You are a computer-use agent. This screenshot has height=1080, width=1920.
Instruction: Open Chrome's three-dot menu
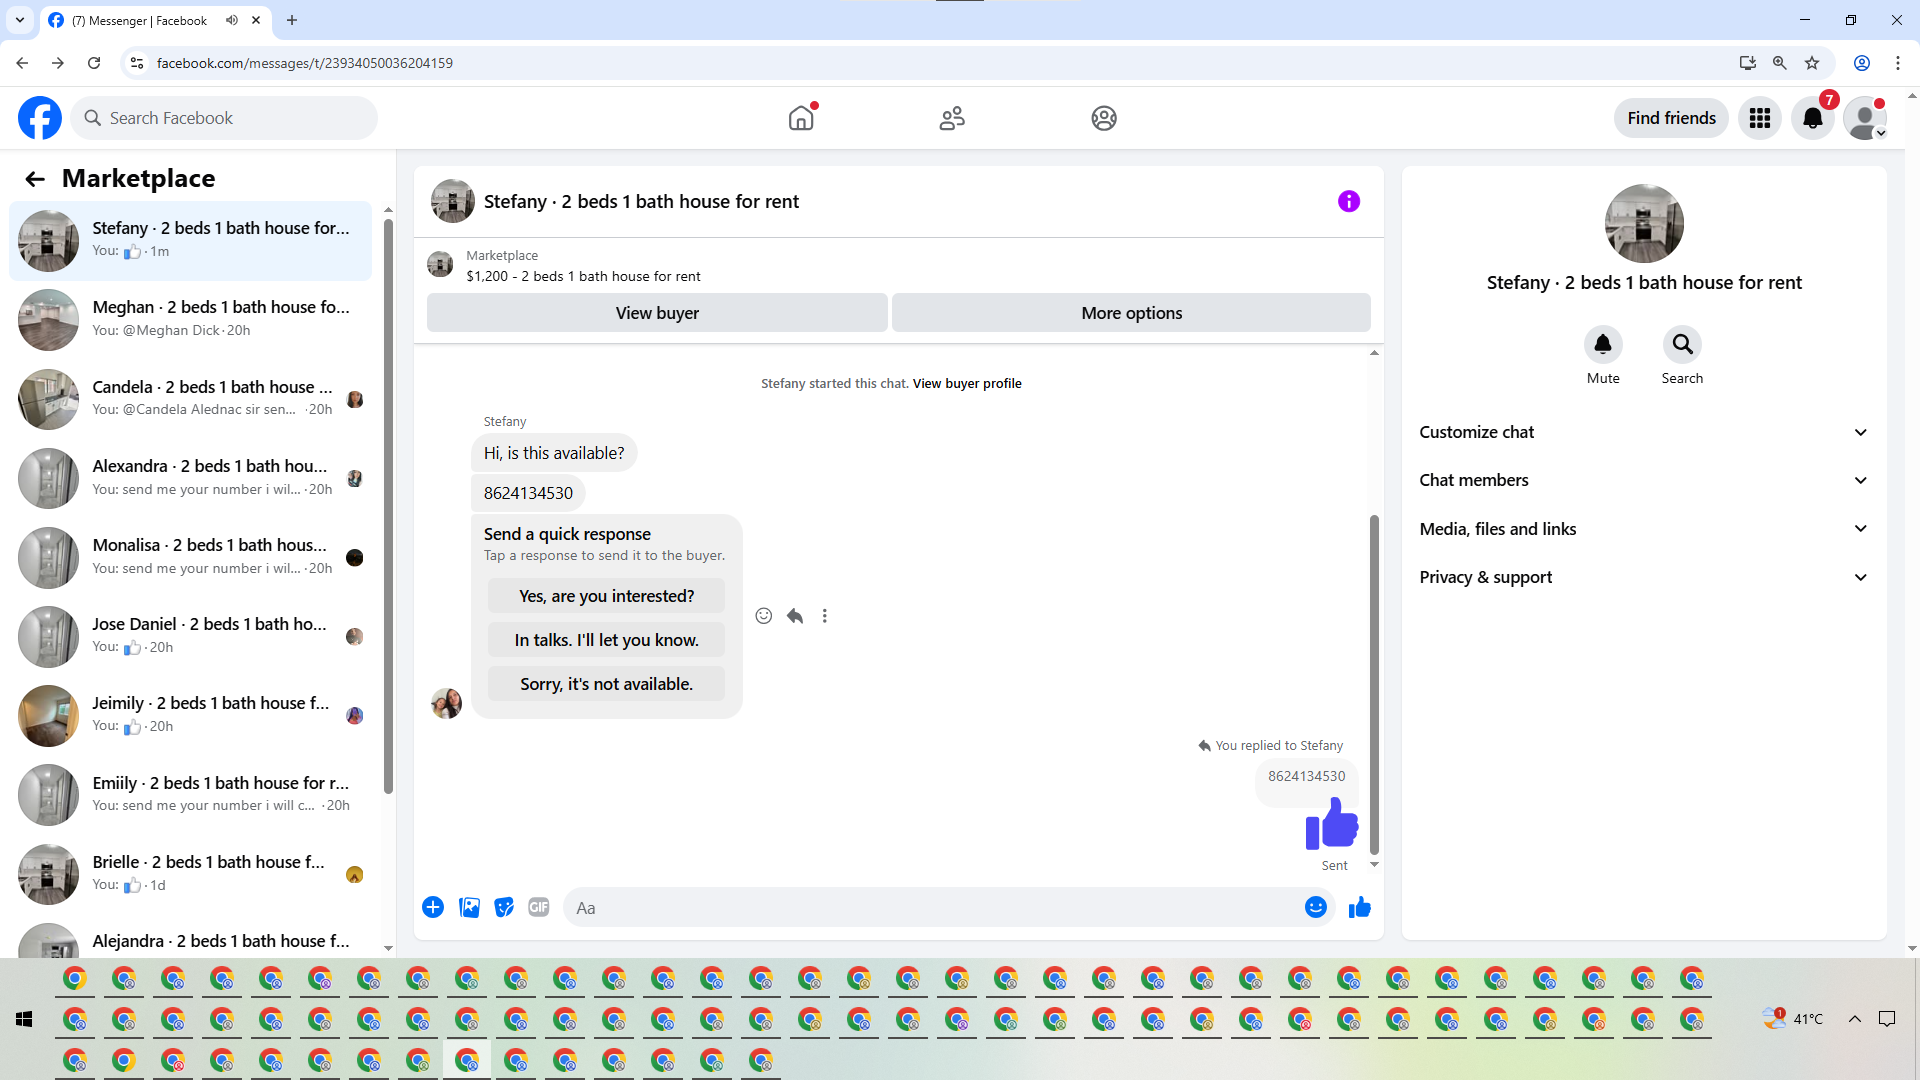coord(1898,63)
